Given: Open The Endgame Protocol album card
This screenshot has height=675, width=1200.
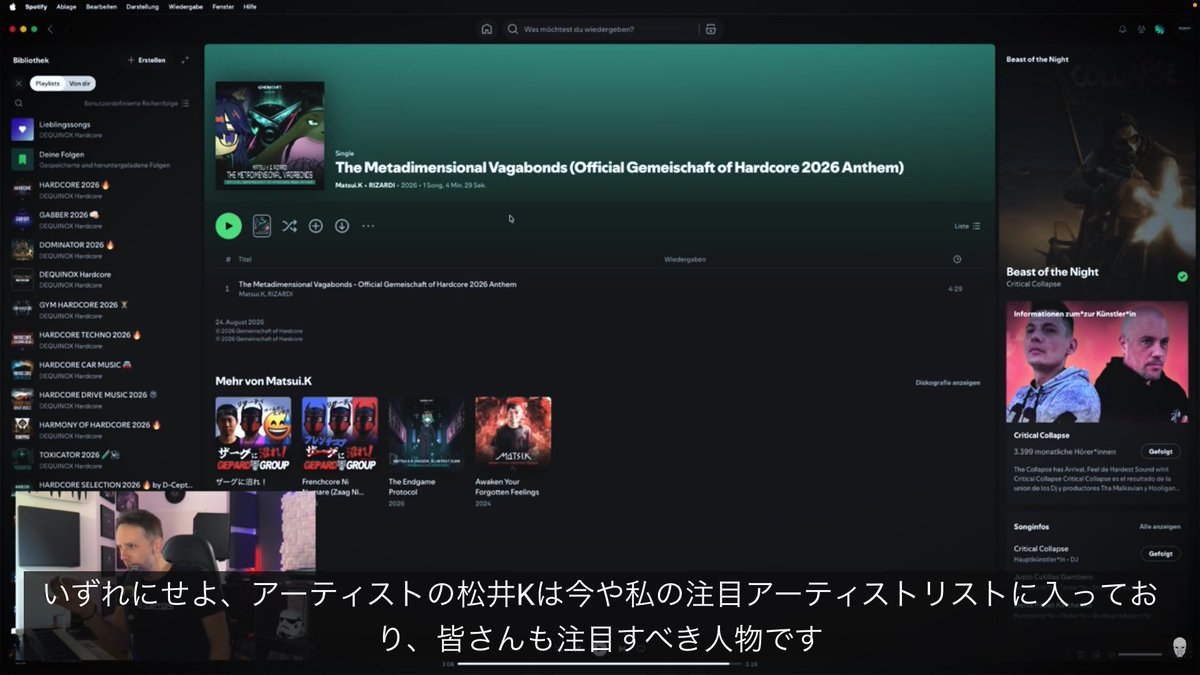Looking at the screenshot, I should pyautogui.click(x=426, y=451).
